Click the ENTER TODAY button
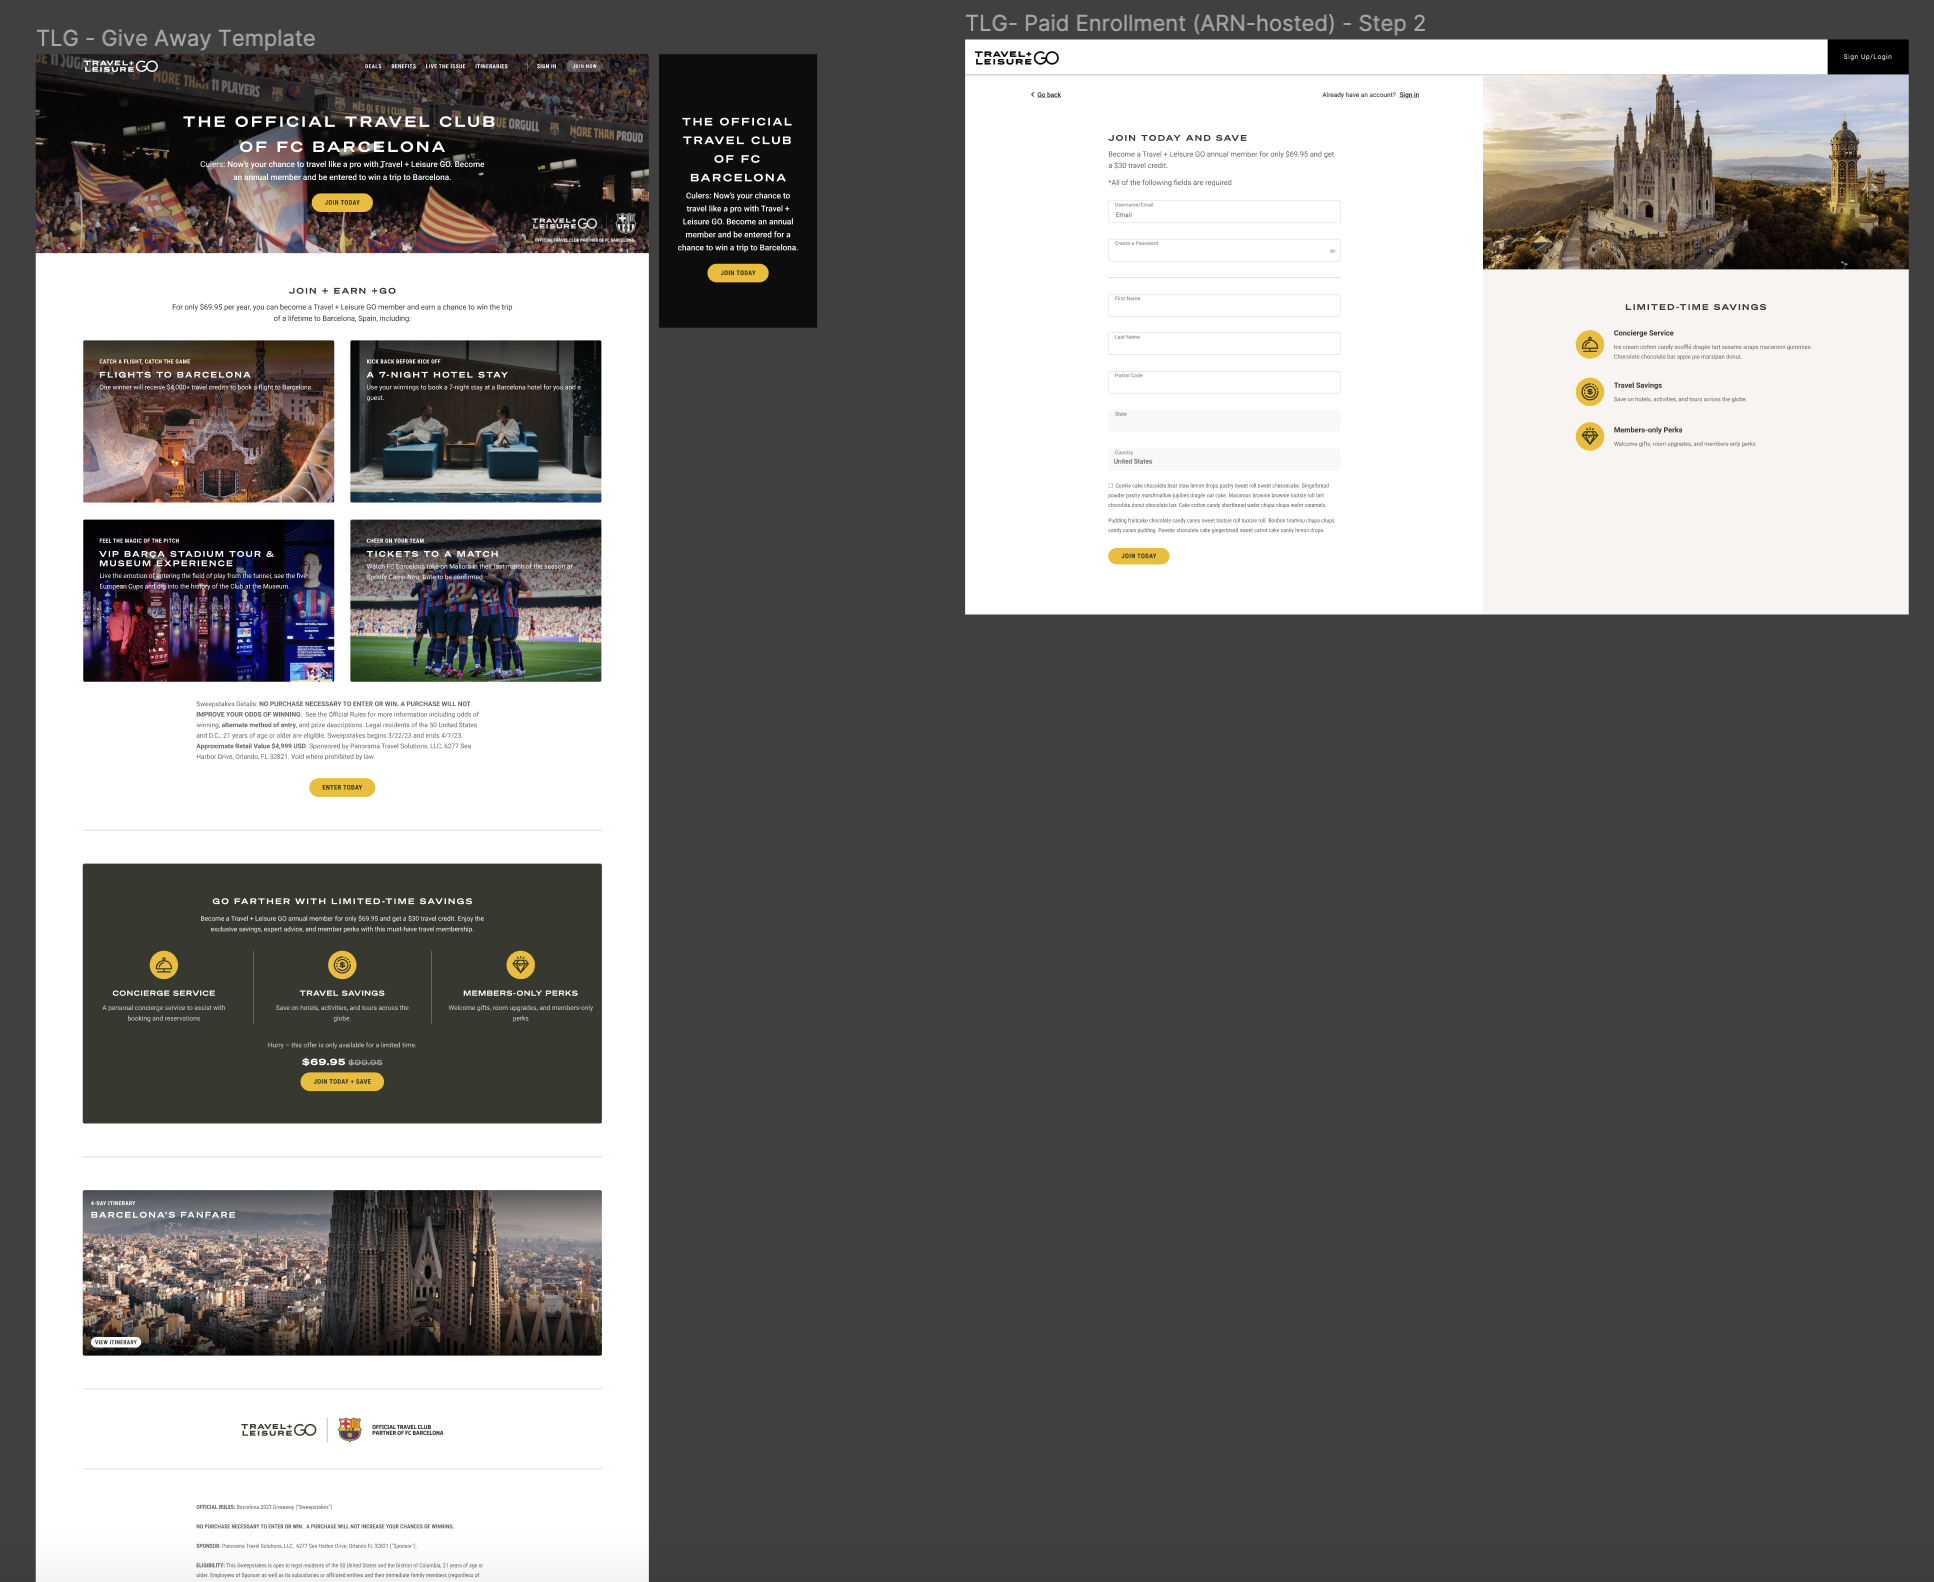The height and width of the screenshot is (1582, 1934). (x=342, y=788)
